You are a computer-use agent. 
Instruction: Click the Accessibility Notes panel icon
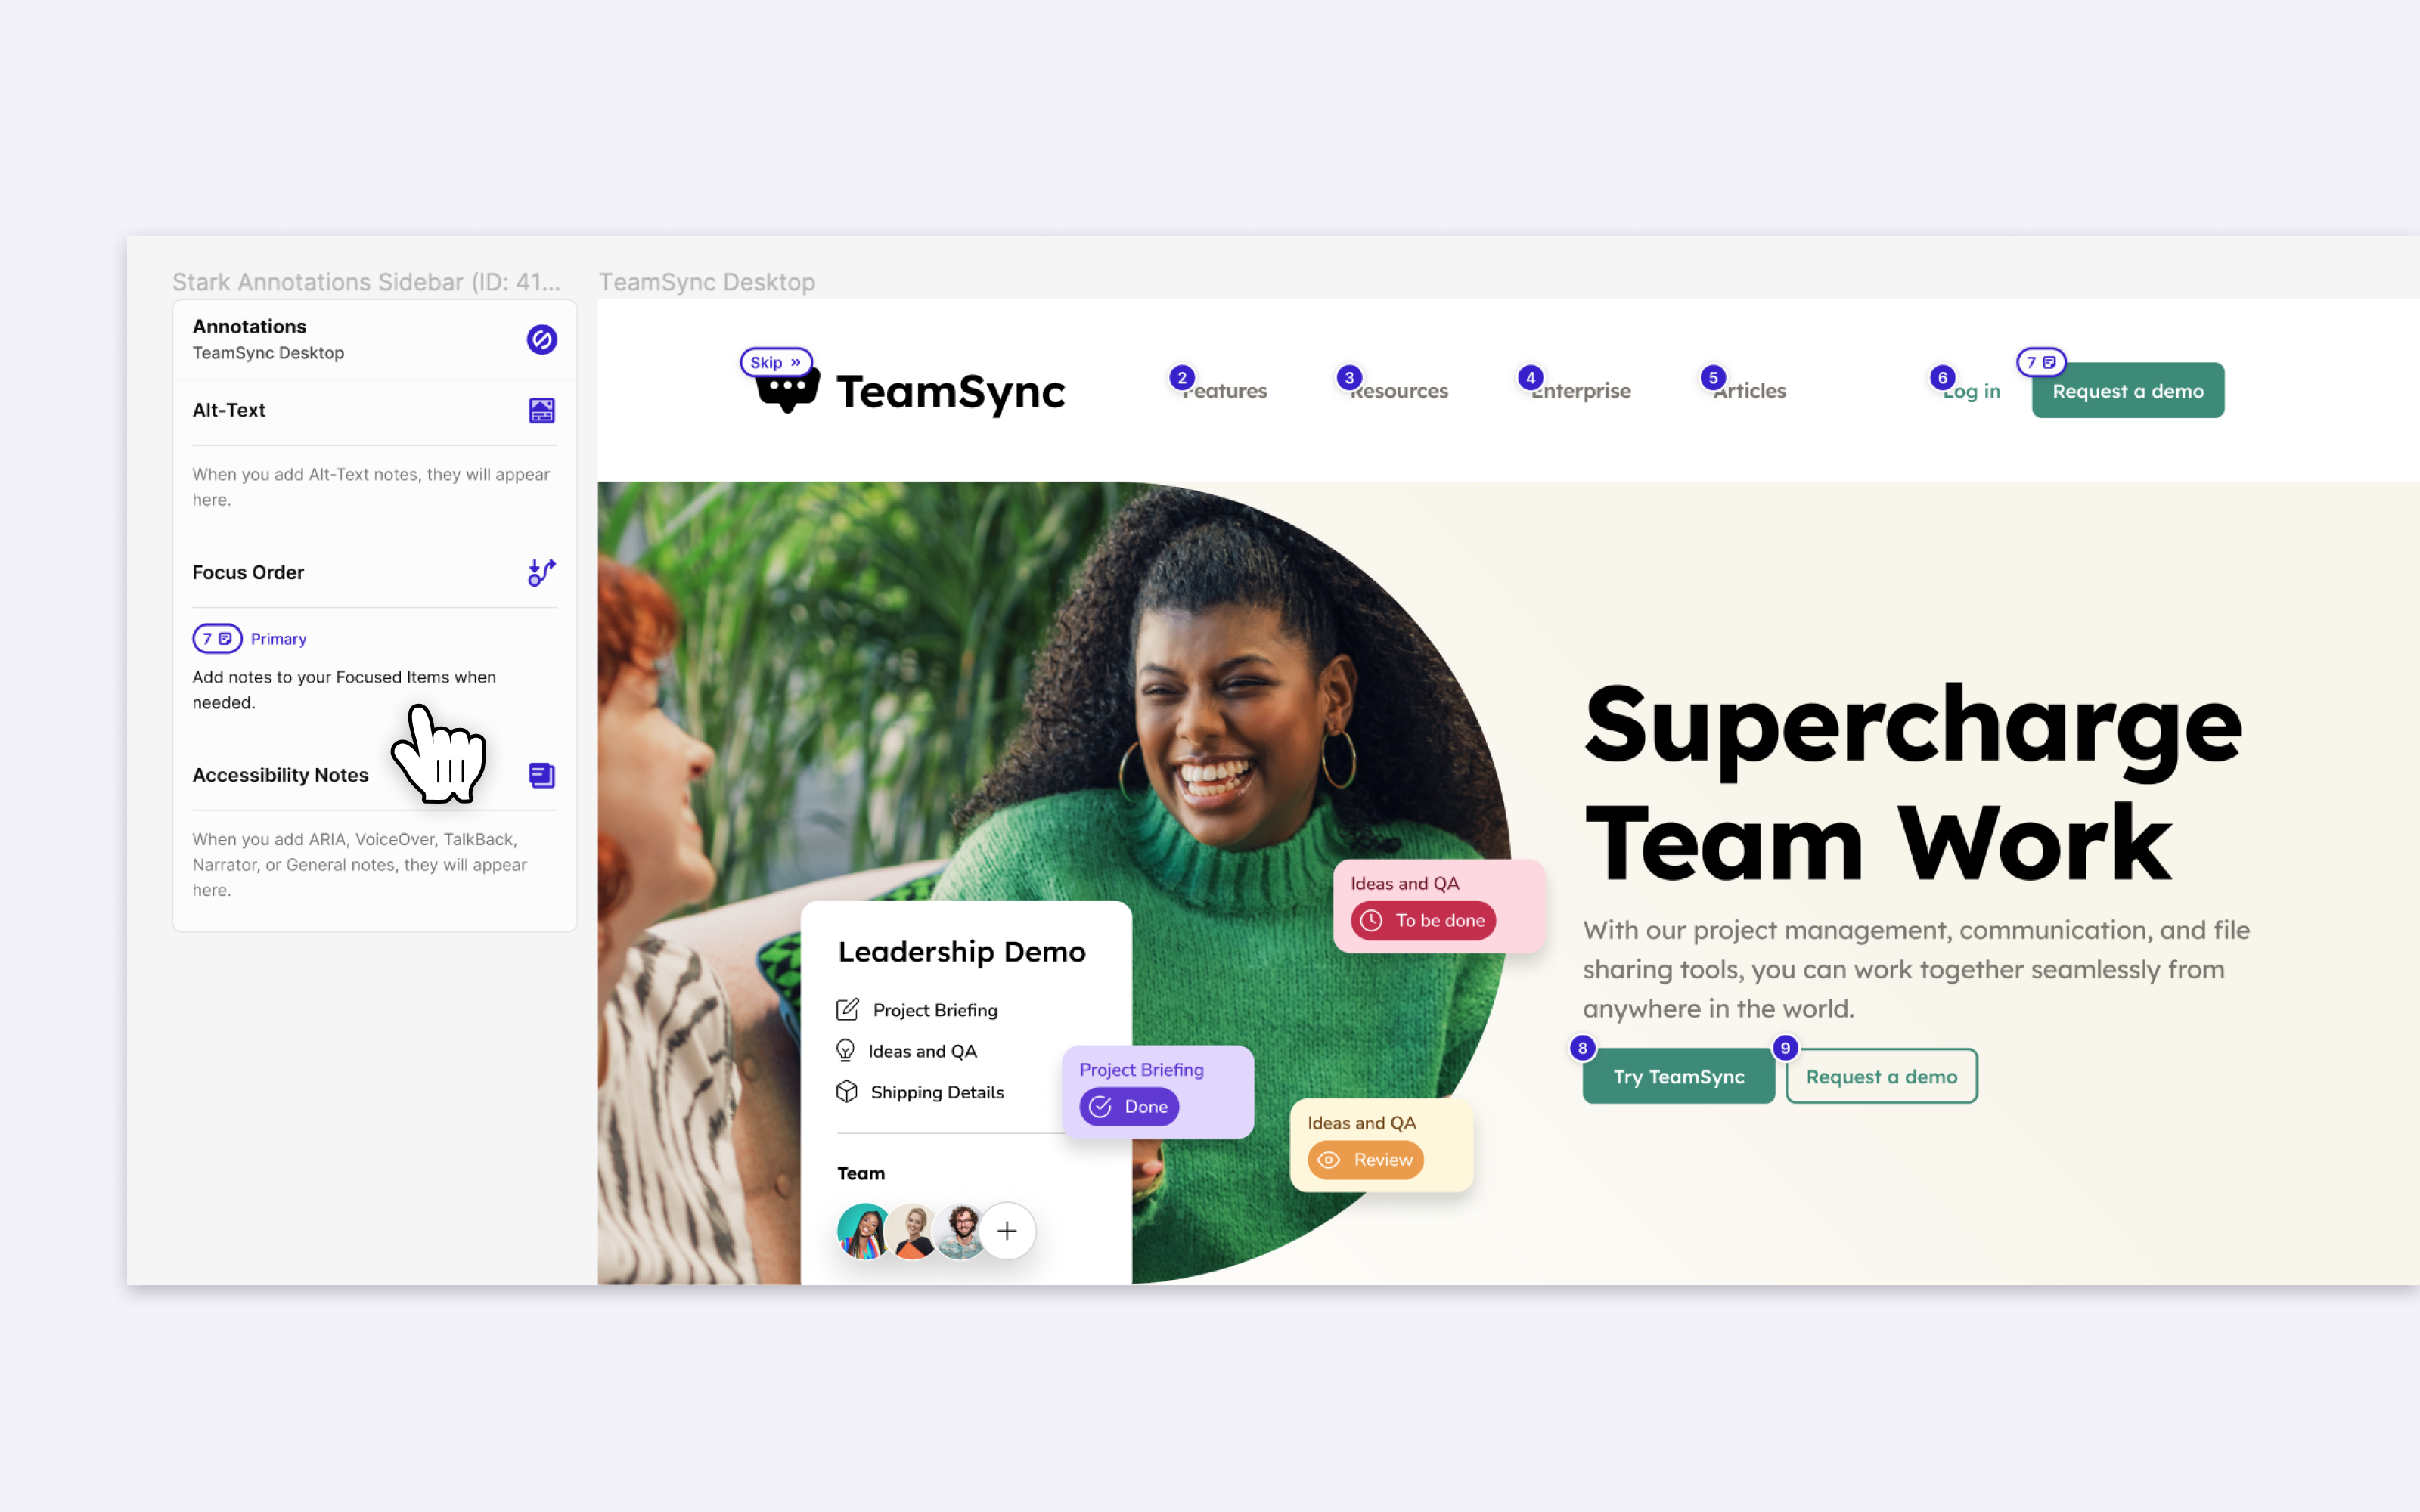(x=540, y=773)
